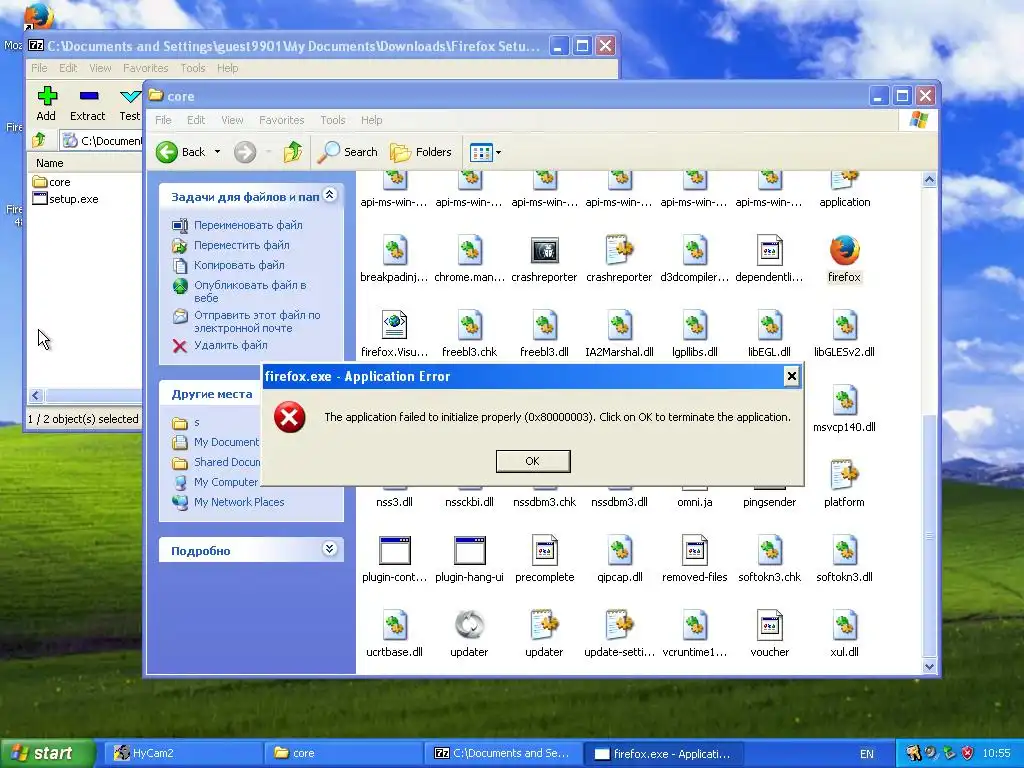The width and height of the screenshot is (1024, 768).
Task: Select qipcap.dll file
Action: [x=619, y=560]
